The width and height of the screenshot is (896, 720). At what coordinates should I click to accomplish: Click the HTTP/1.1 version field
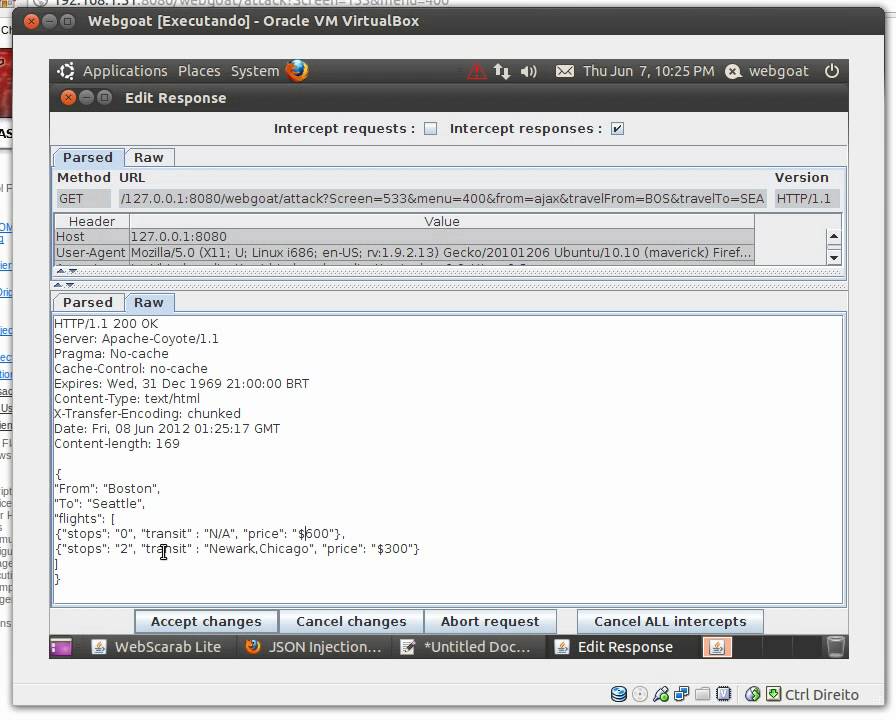pos(807,199)
